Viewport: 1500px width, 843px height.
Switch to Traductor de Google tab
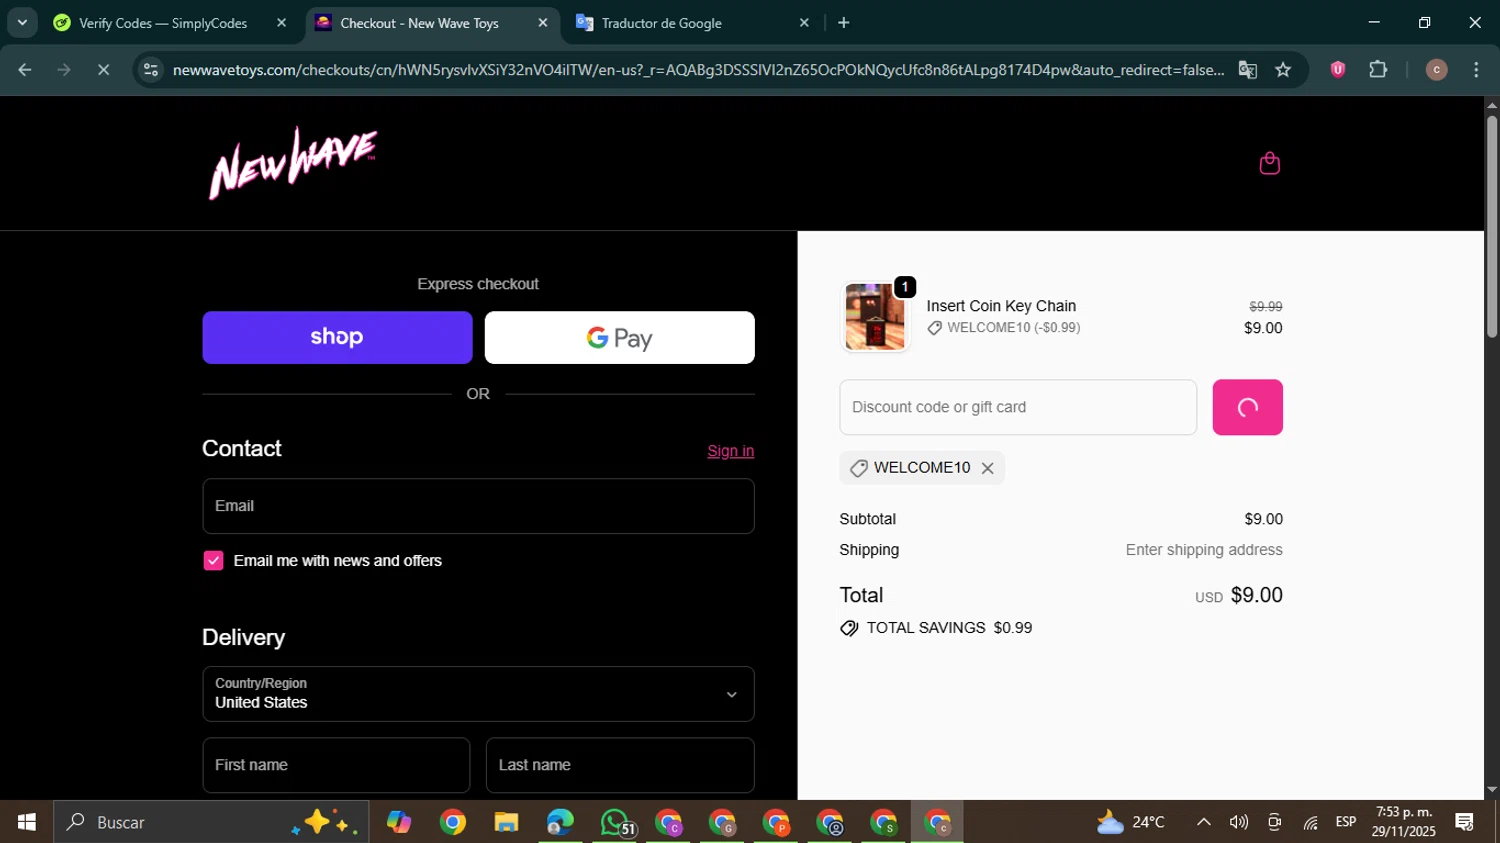pos(661,23)
